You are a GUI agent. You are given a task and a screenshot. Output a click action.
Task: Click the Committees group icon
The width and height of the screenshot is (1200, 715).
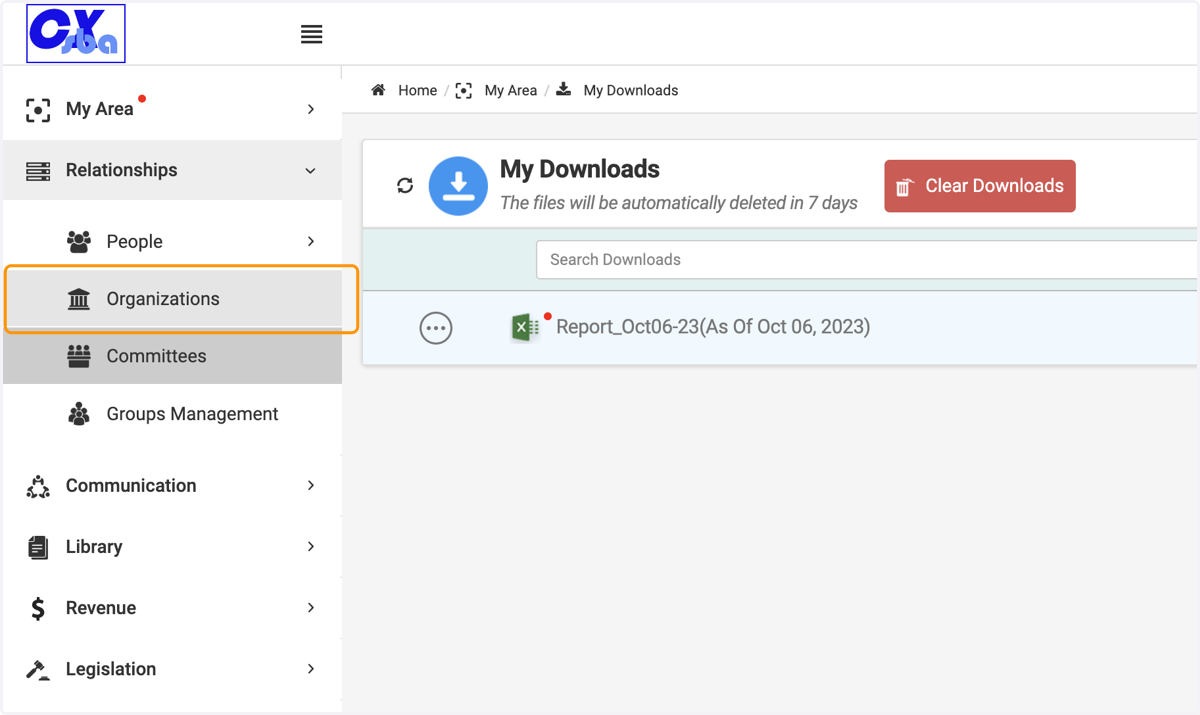[79, 356]
